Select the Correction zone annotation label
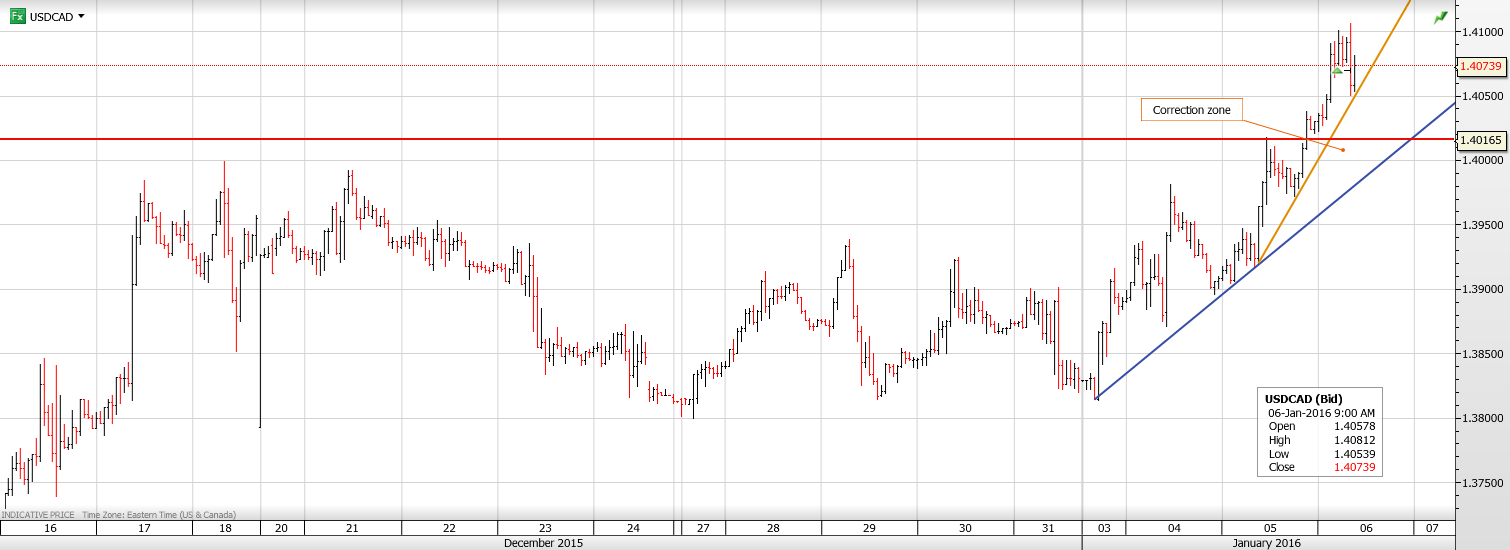This screenshot has width=1510, height=550. (1191, 110)
